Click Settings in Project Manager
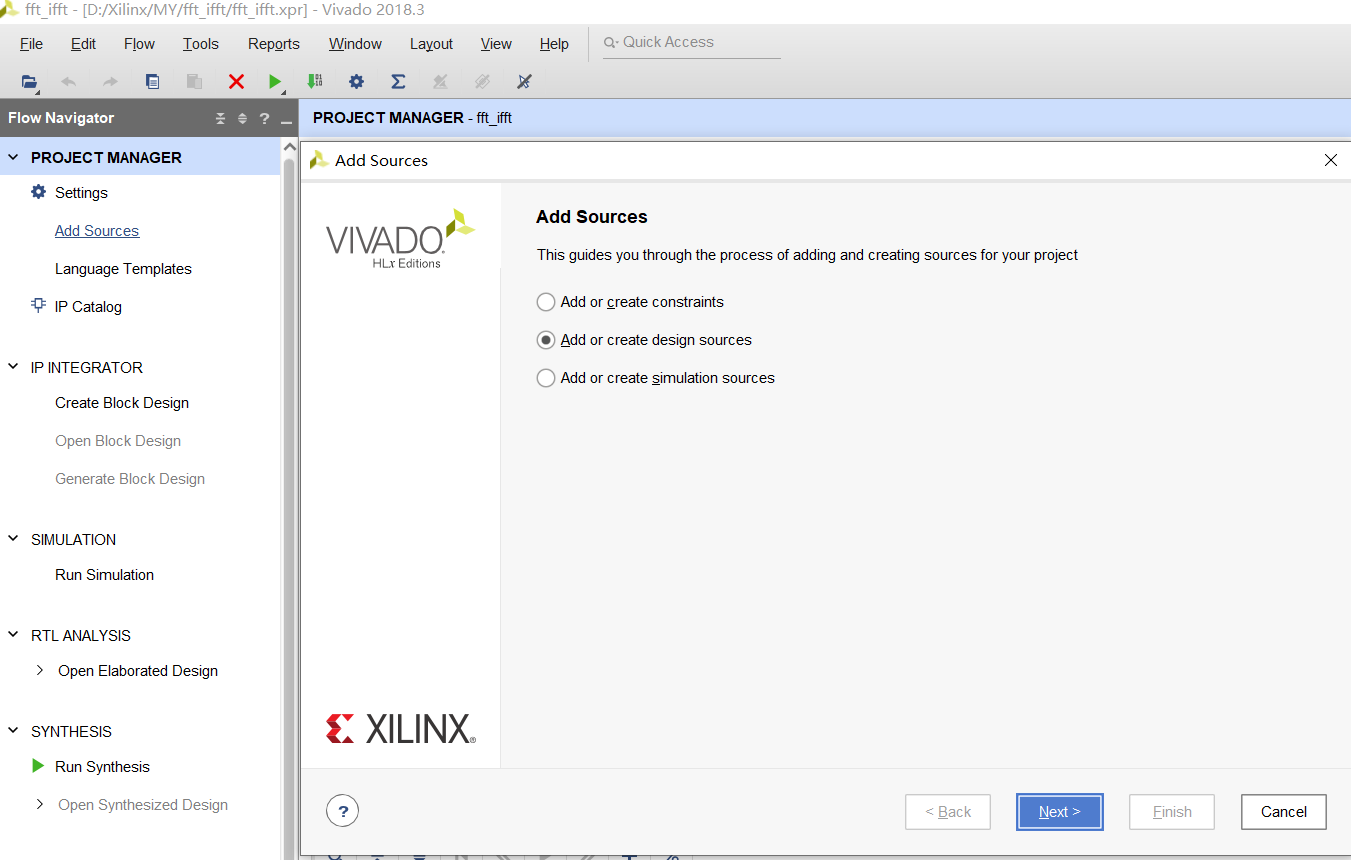Screen dimensions: 1351x860 (x=81, y=192)
